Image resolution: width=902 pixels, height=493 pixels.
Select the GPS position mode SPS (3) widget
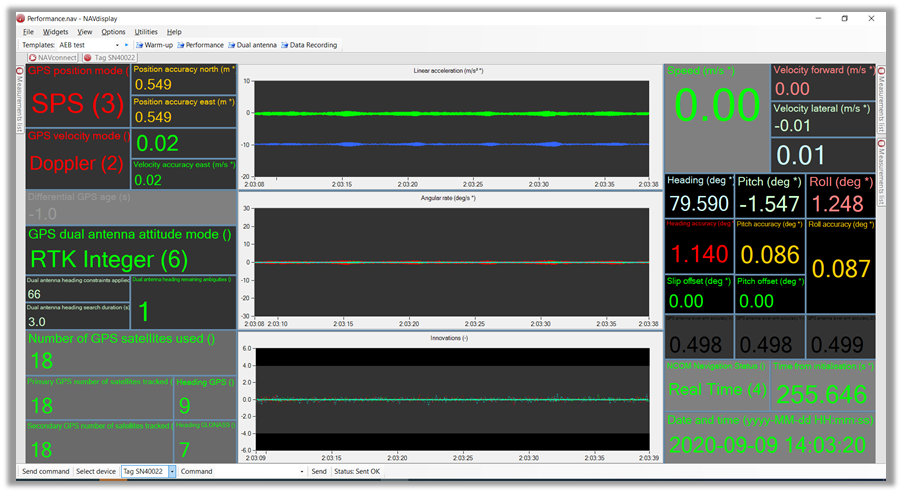78,95
